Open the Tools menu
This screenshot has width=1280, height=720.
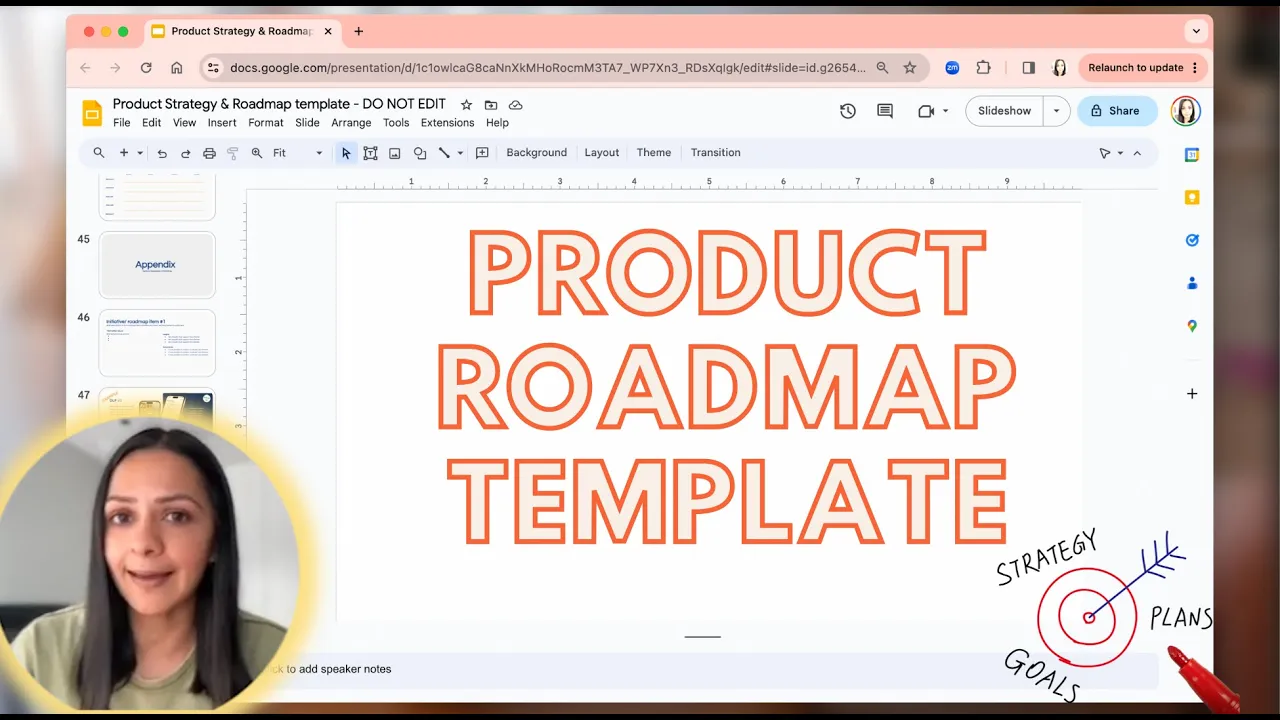click(396, 123)
